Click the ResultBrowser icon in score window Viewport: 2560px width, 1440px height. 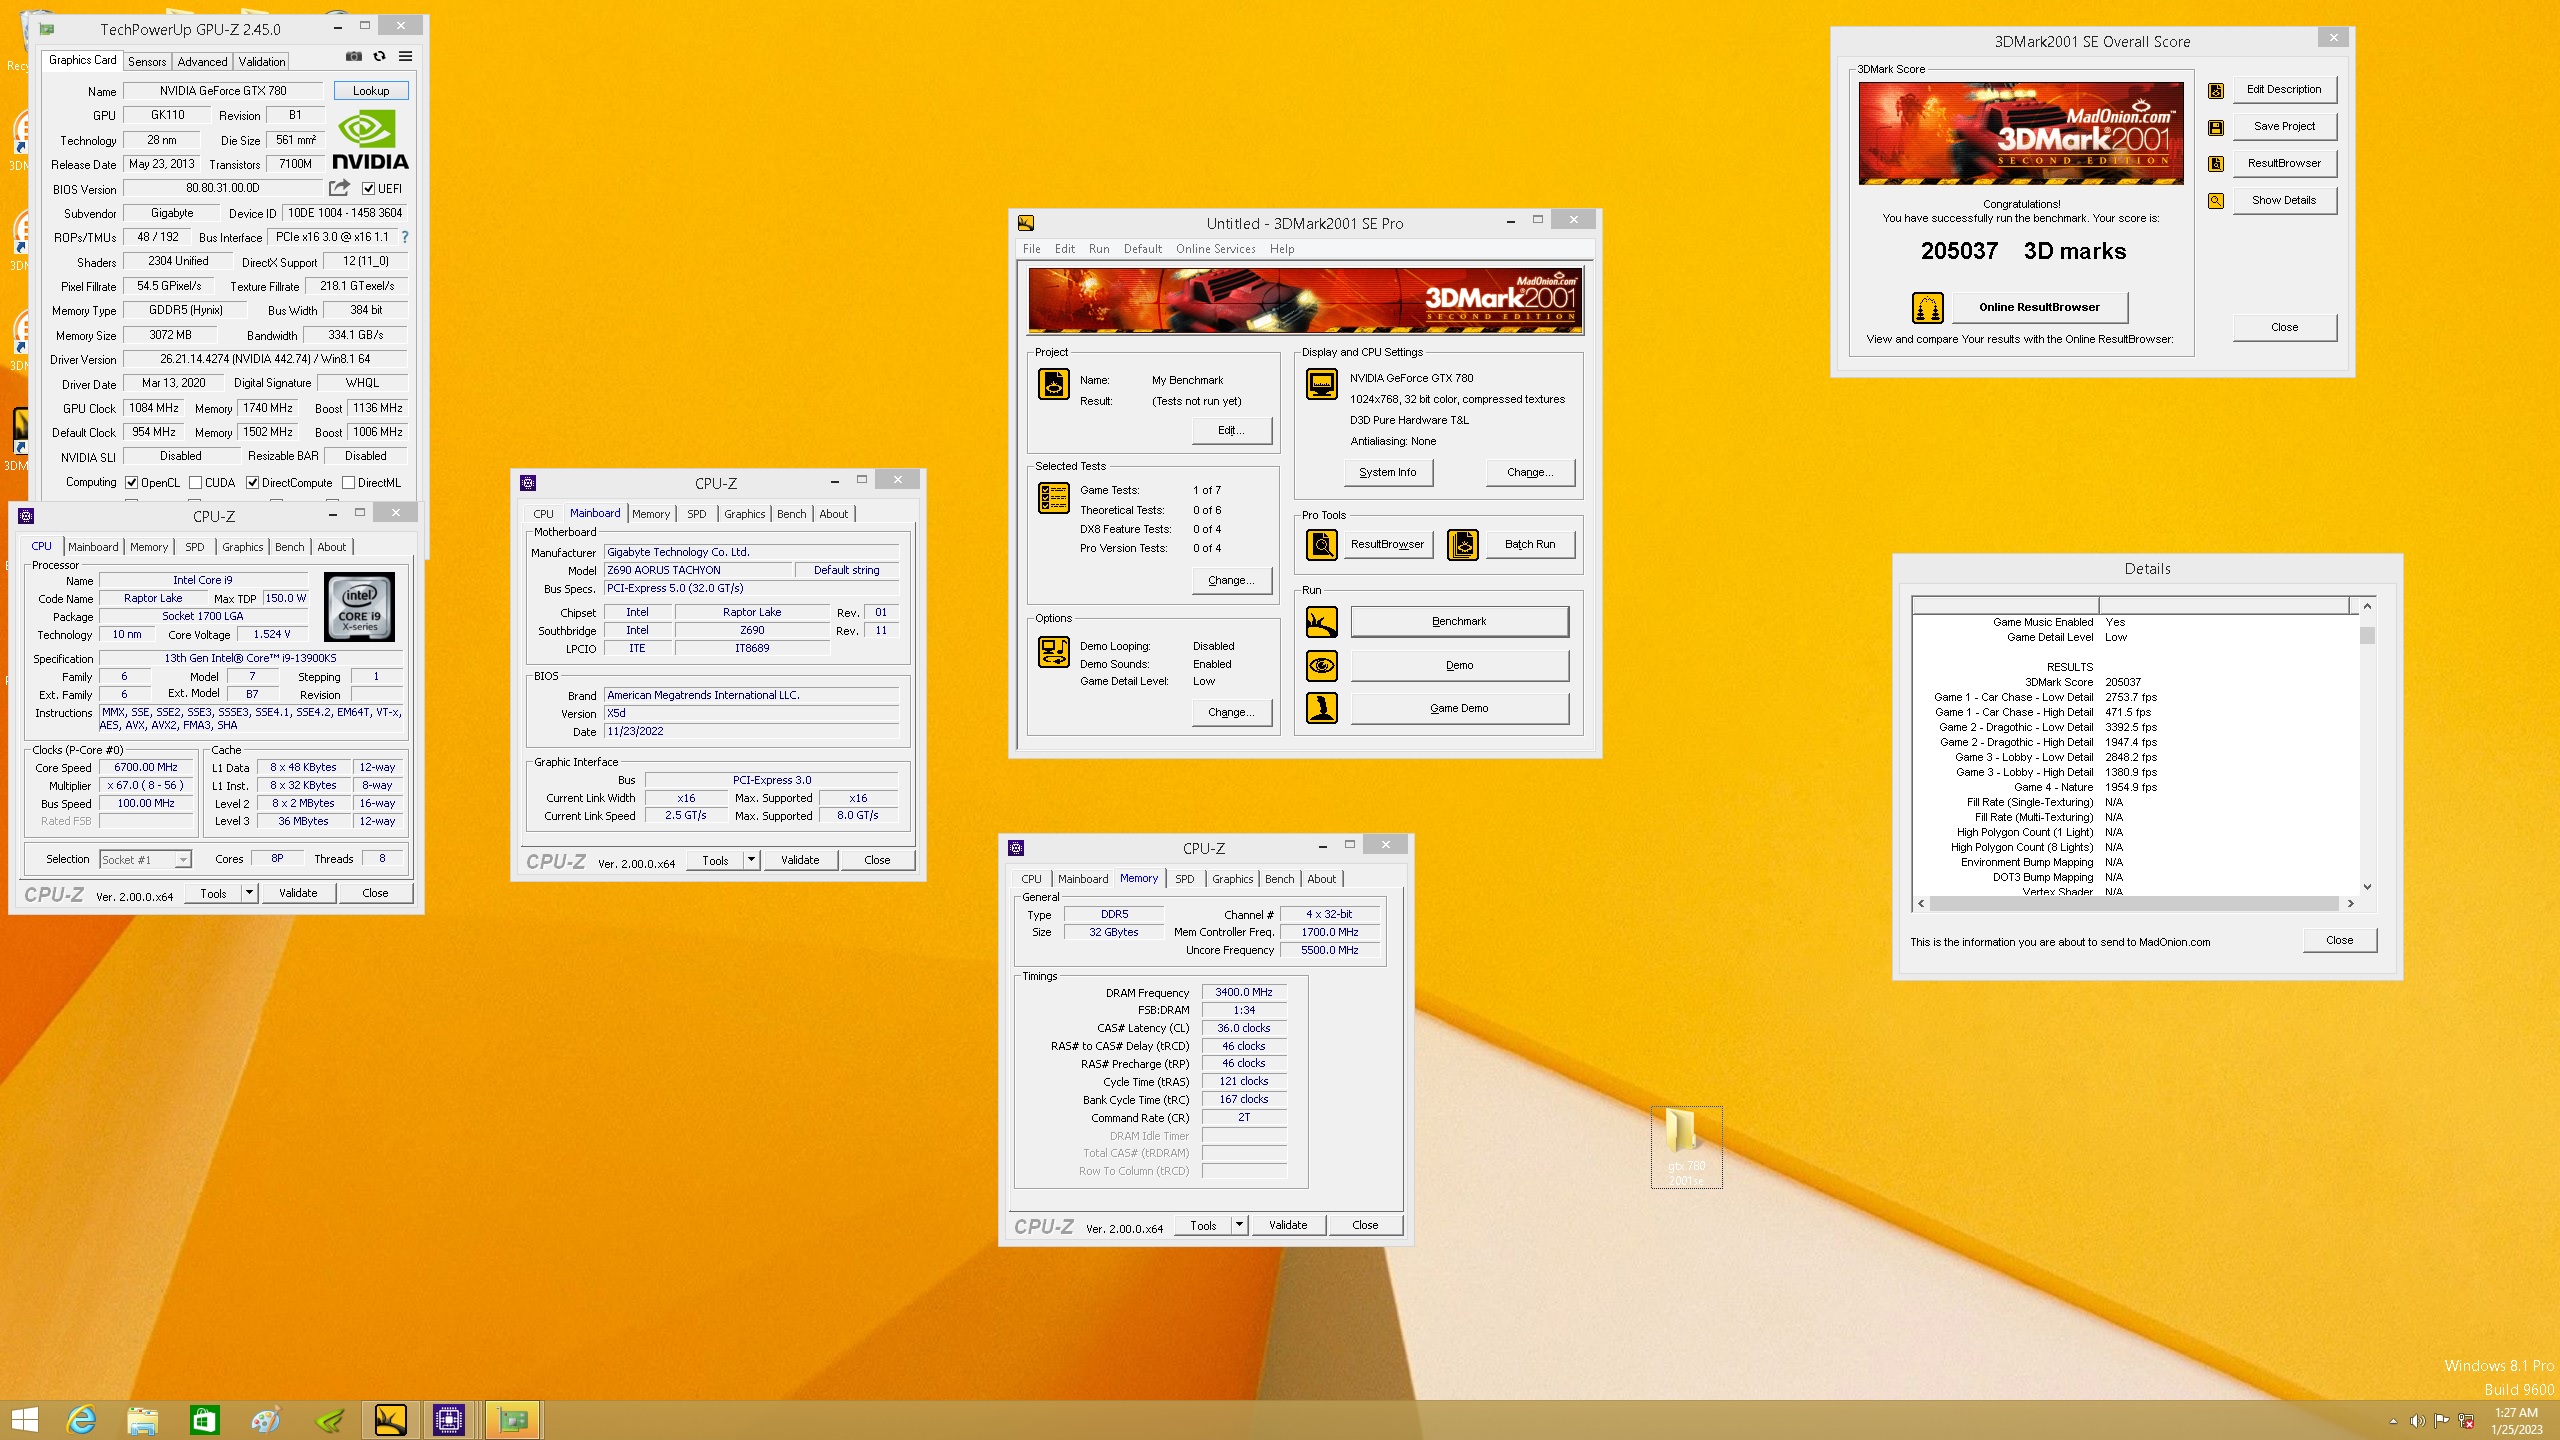2216,164
